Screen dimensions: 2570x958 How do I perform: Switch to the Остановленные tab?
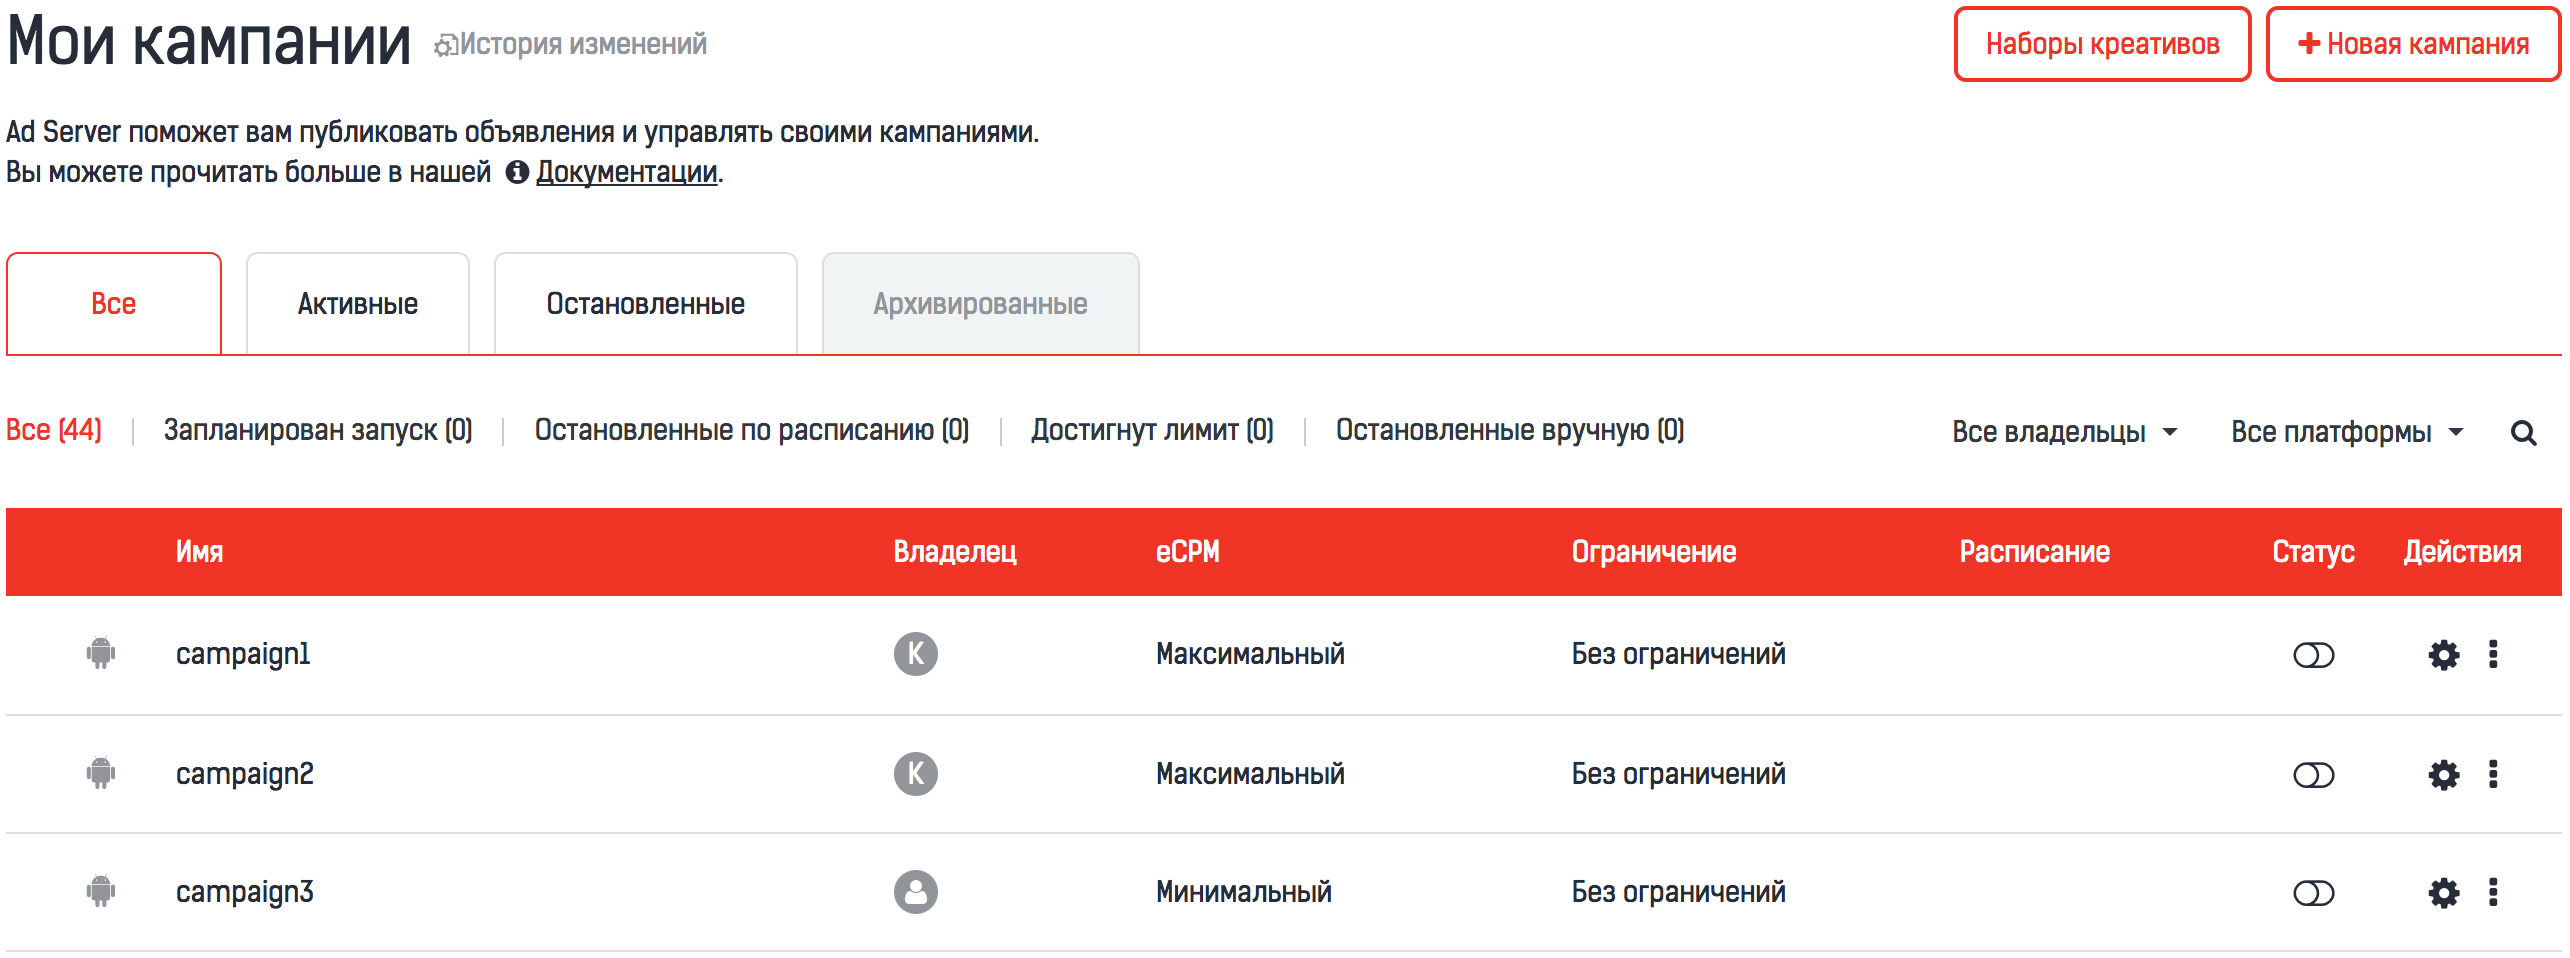point(645,304)
